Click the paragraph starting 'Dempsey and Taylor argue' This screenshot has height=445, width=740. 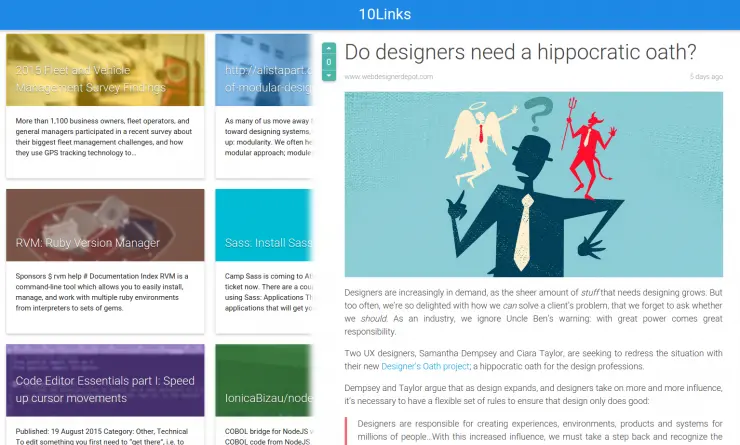[533, 395]
